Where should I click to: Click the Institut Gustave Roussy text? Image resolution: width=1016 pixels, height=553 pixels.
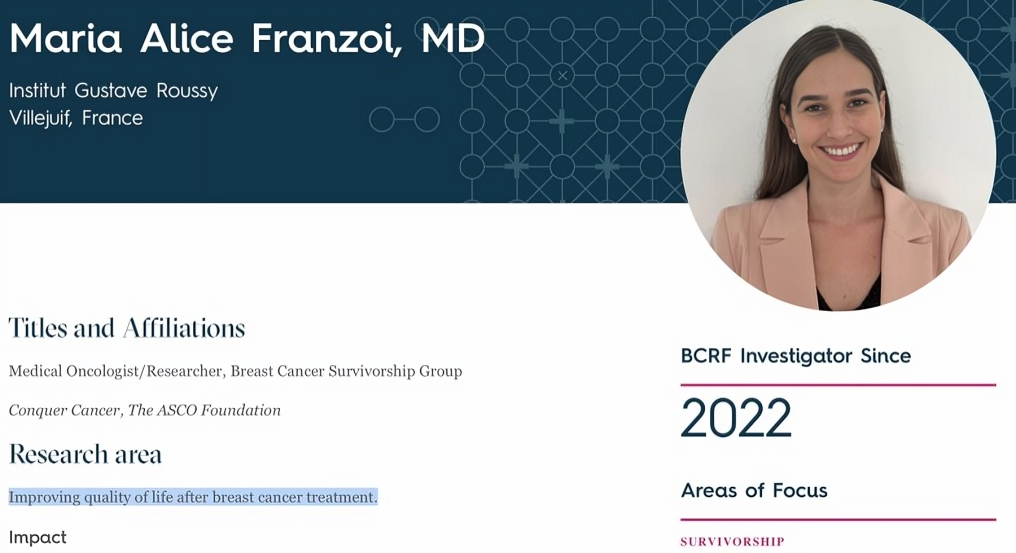coord(113,90)
